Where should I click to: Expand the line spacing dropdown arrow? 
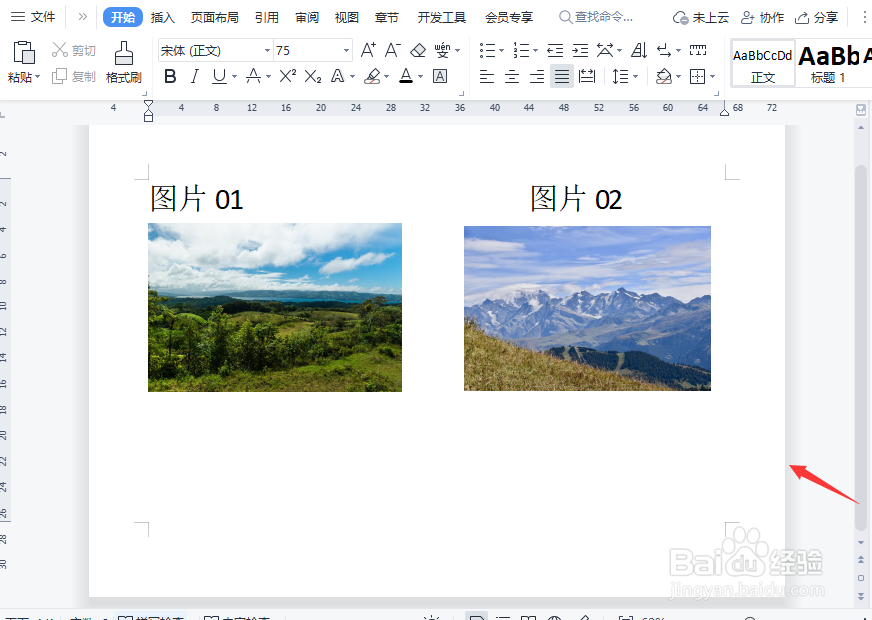coord(635,76)
